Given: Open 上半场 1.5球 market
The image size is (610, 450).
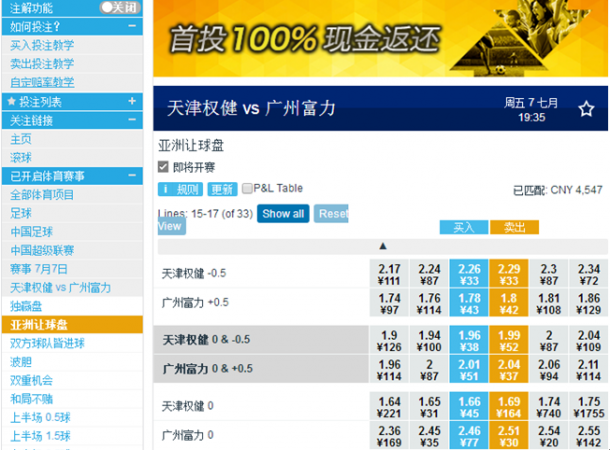Looking at the screenshot, I should 40,436.
